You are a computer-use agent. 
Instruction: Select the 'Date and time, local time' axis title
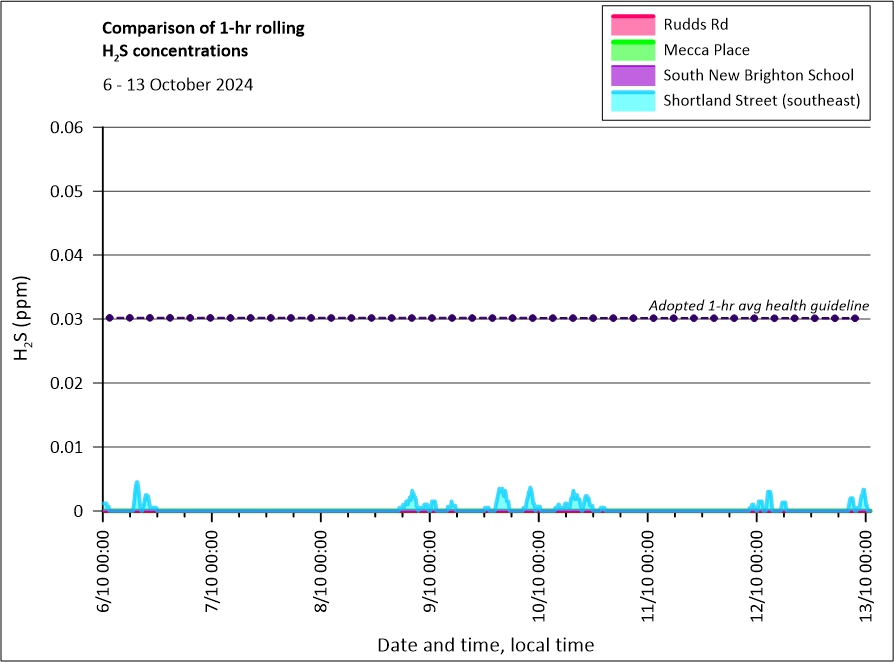point(485,645)
